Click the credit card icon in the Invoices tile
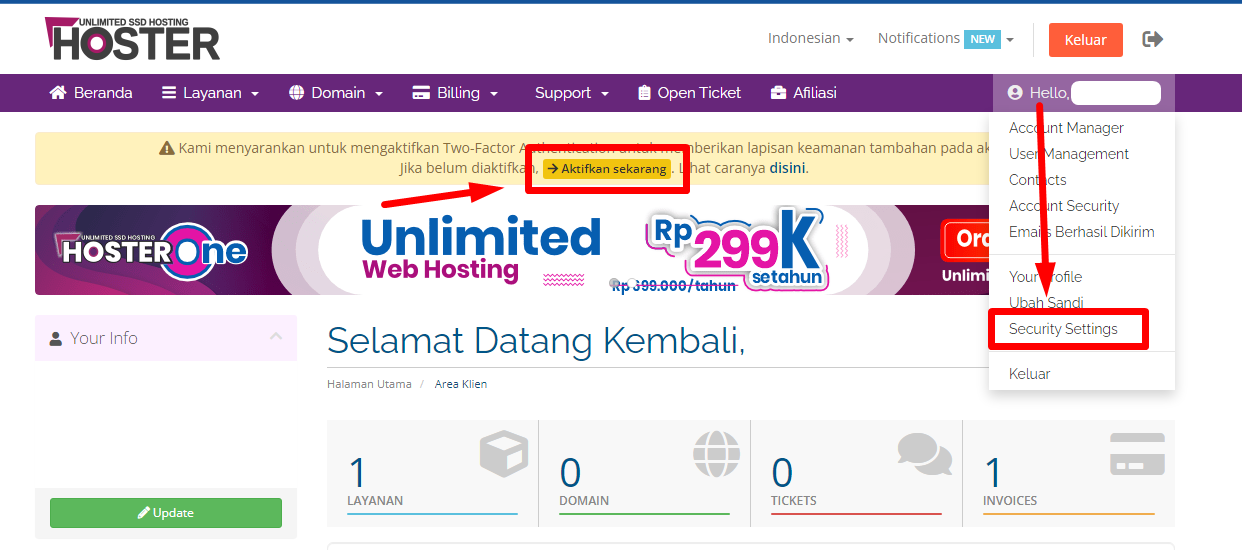1242x550 pixels. [x=1137, y=455]
